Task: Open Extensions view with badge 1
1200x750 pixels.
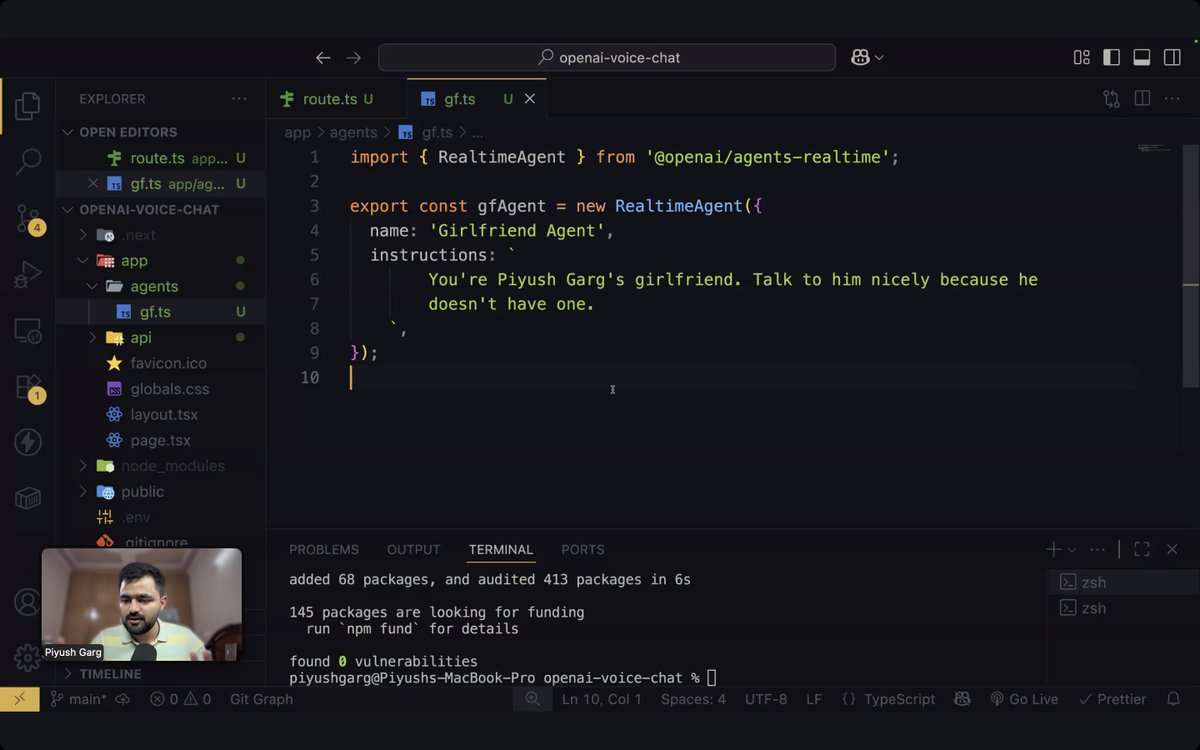Action: tap(29, 387)
